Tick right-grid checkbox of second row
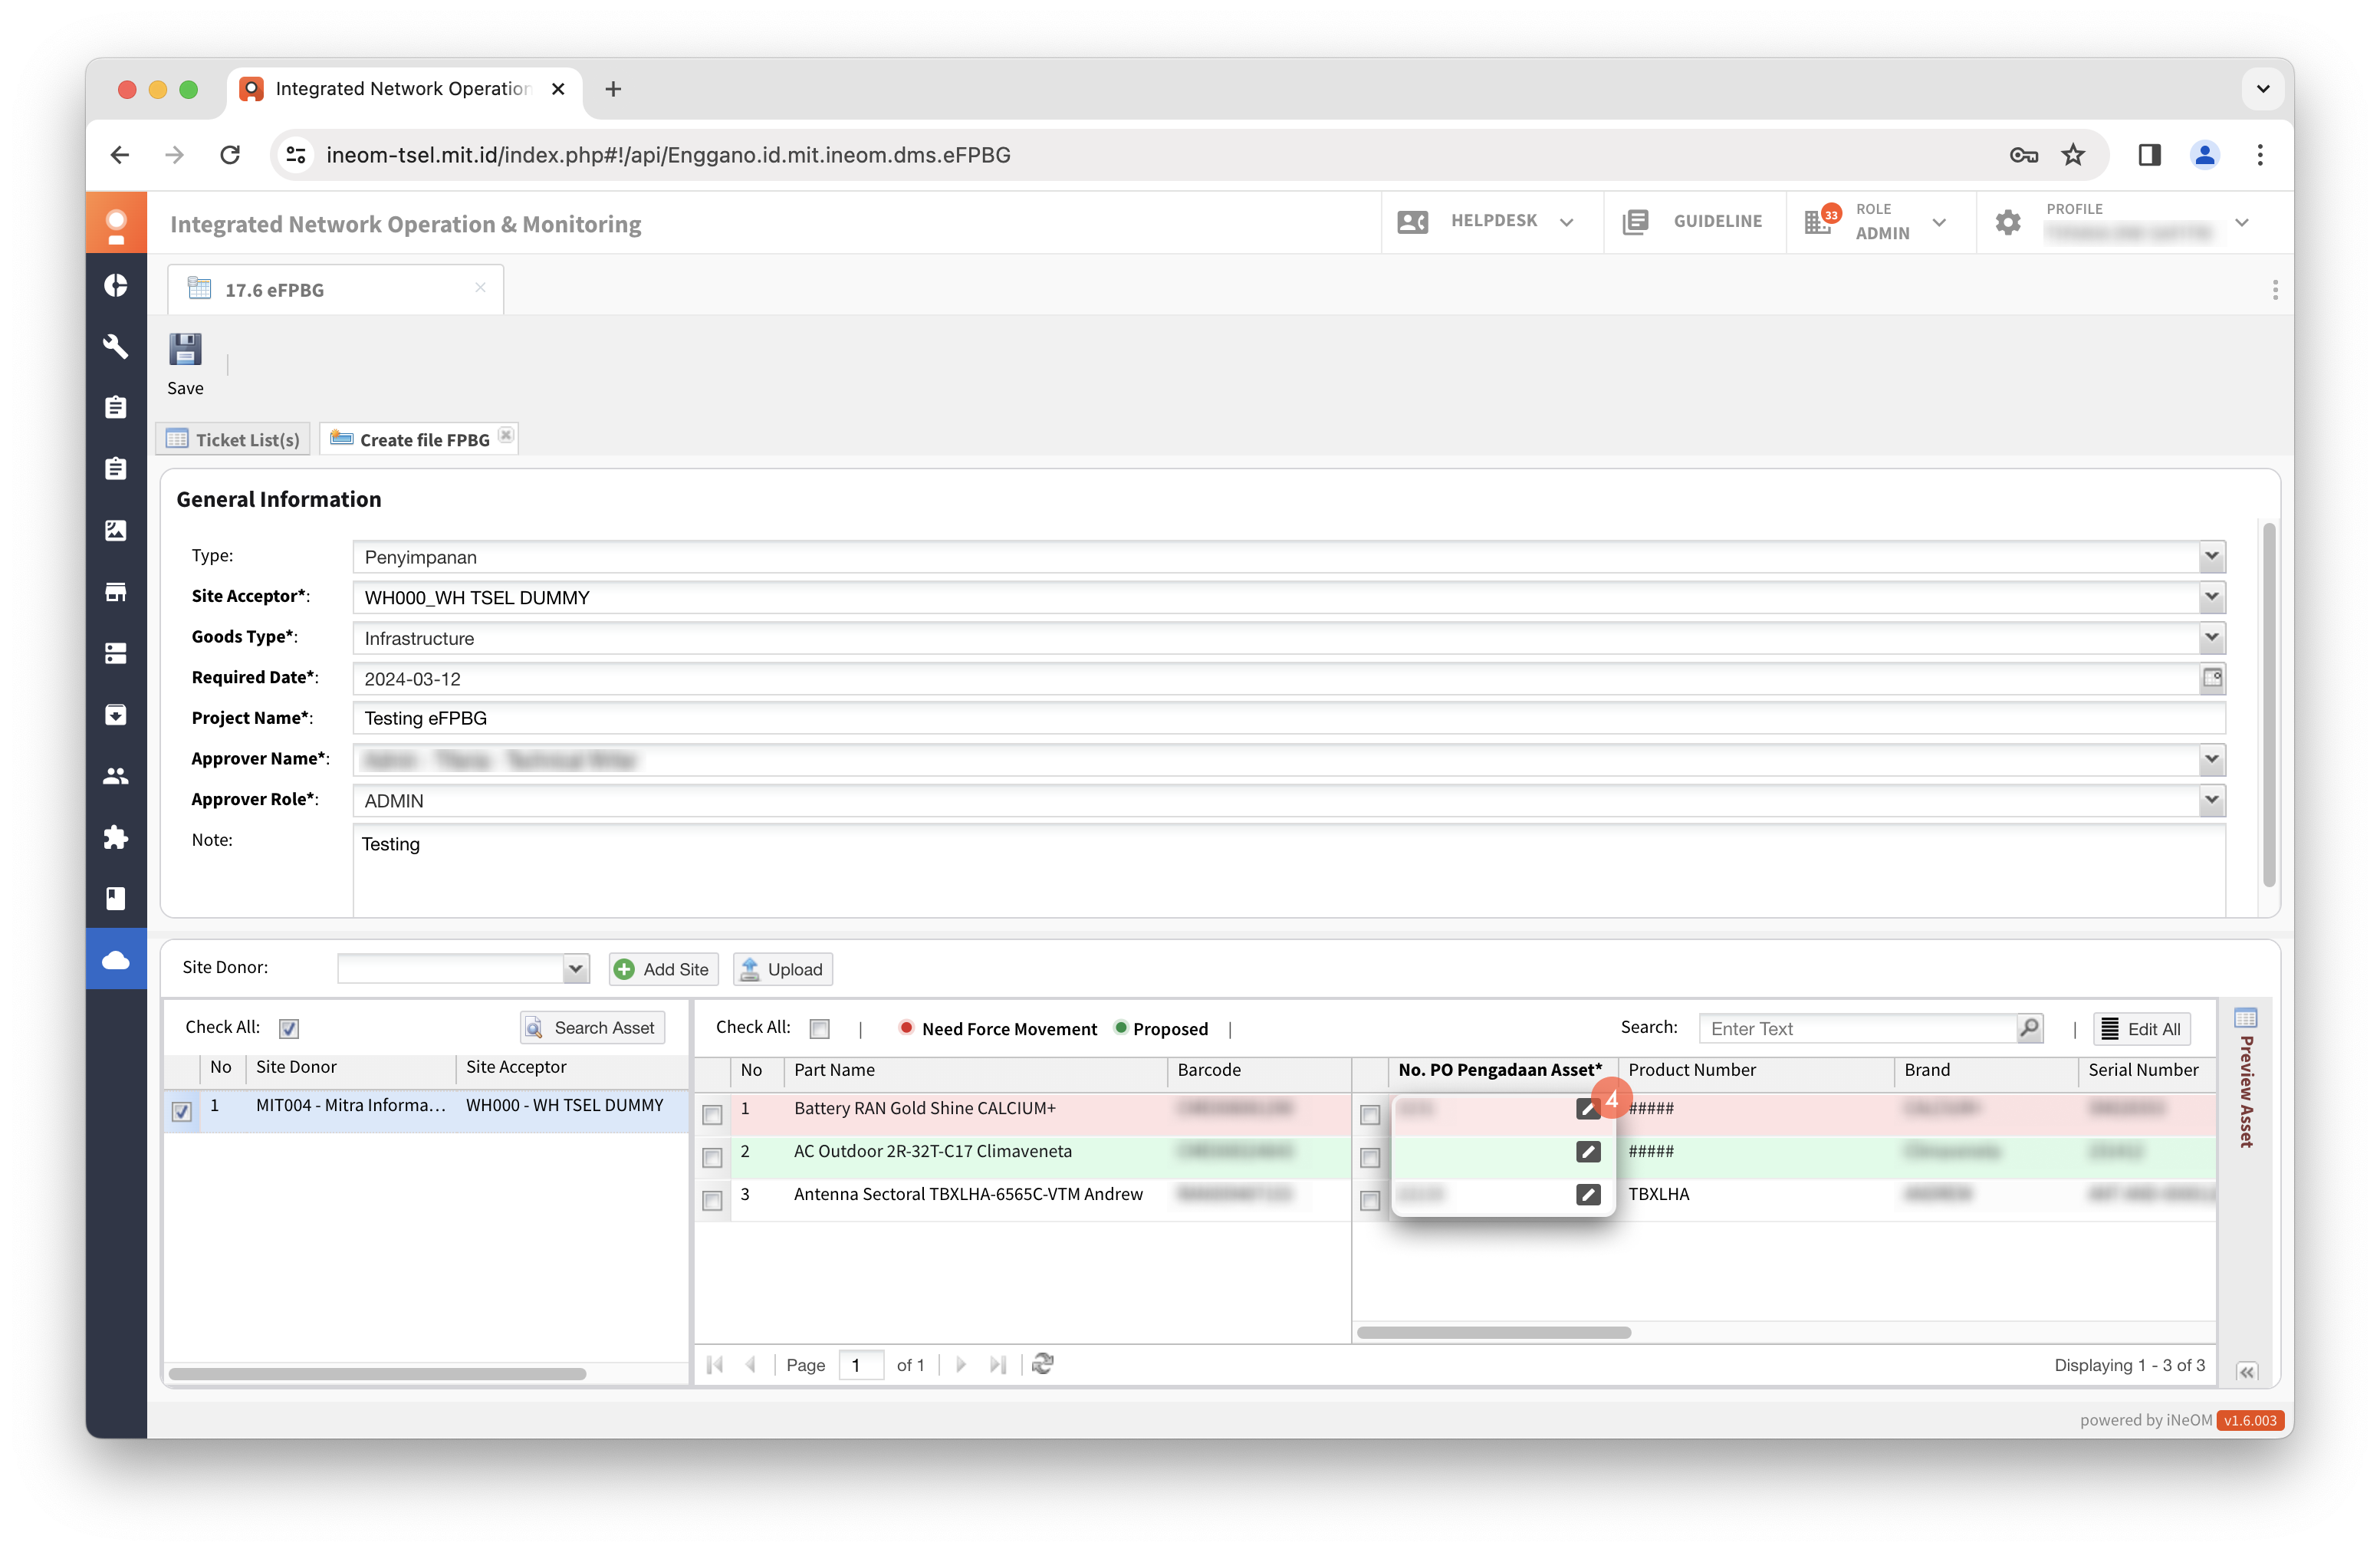Screen dimensions: 2380x1552 (1370, 1157)
